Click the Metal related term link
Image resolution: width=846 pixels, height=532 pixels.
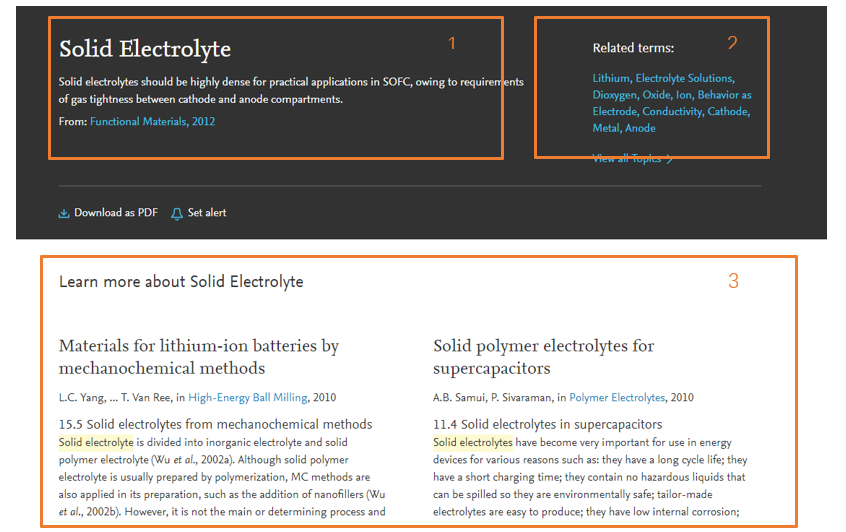click(x=606, y=128)
